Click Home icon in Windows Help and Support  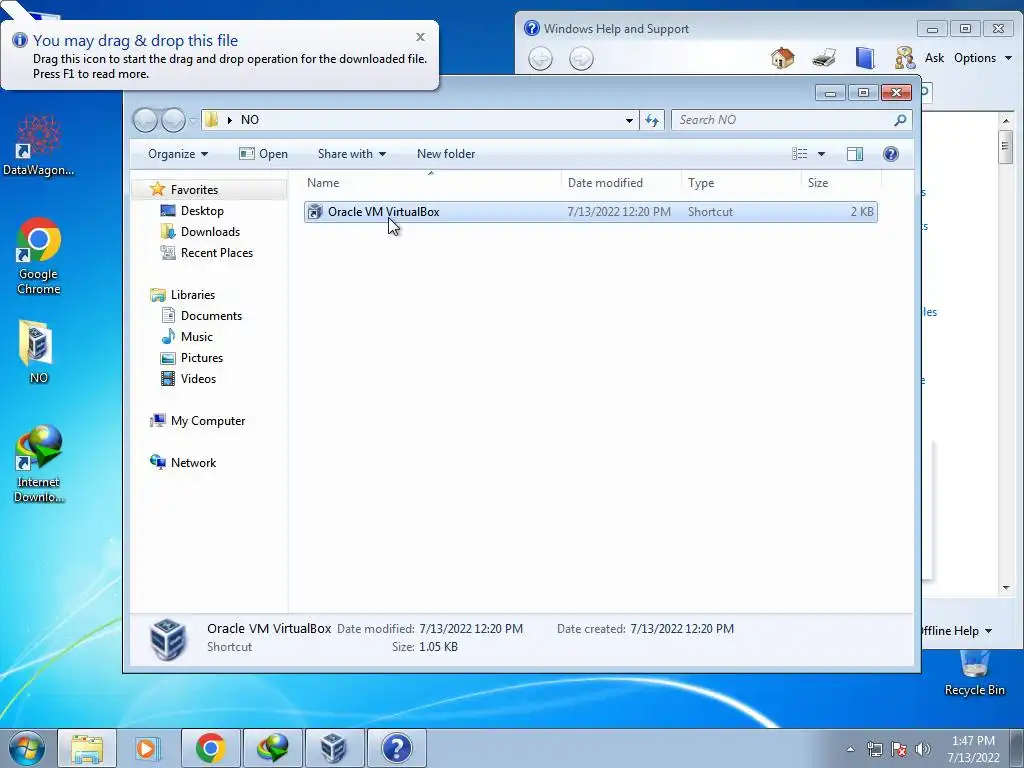pos(782,58)
